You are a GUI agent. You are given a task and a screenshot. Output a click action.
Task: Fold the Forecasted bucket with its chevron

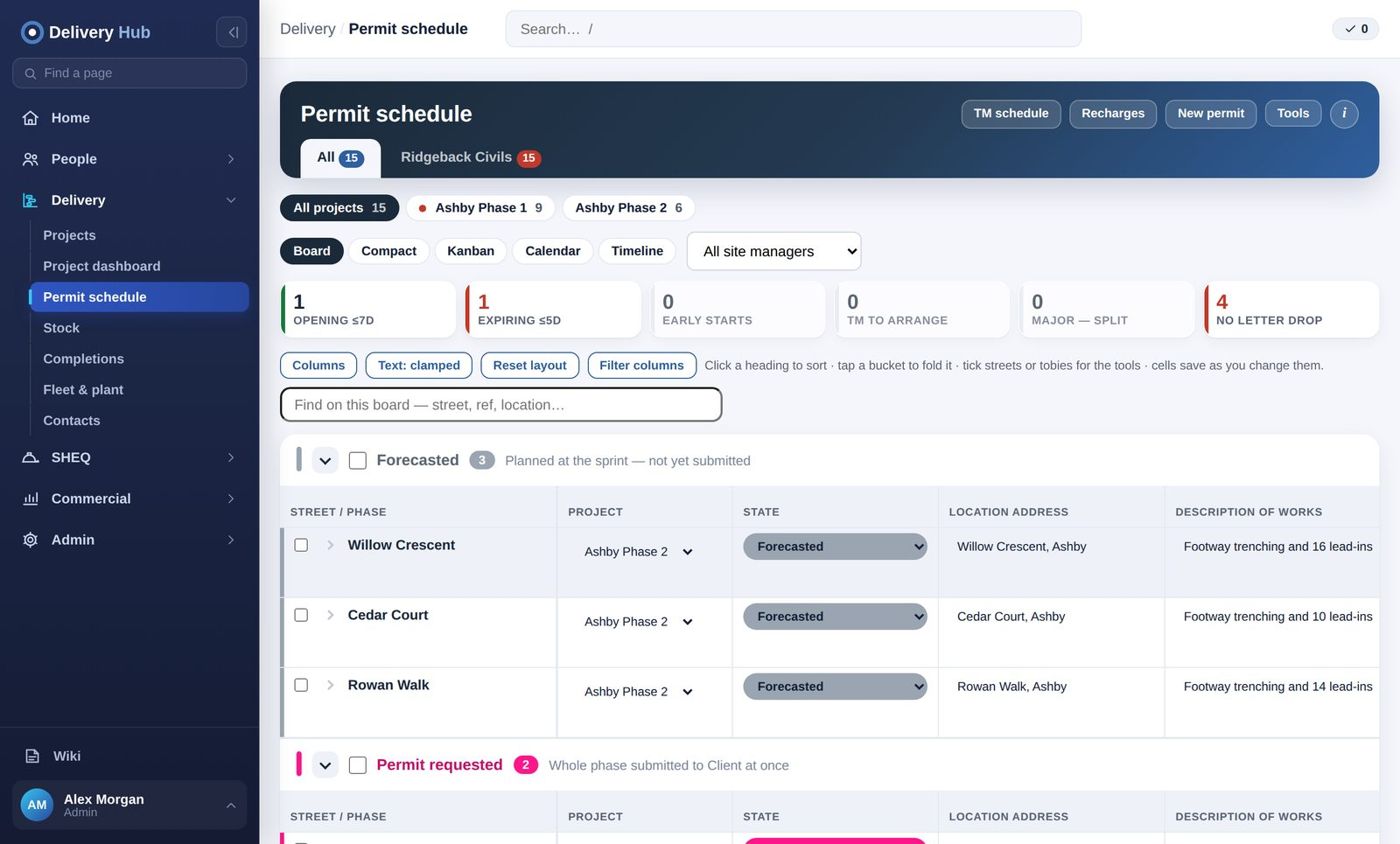pyautogui.click(x=325, y=461)
